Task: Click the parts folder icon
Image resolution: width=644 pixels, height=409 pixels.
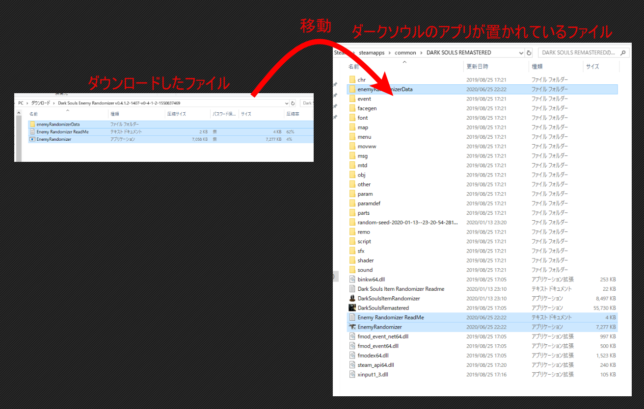Action: [x=352, y=213]
